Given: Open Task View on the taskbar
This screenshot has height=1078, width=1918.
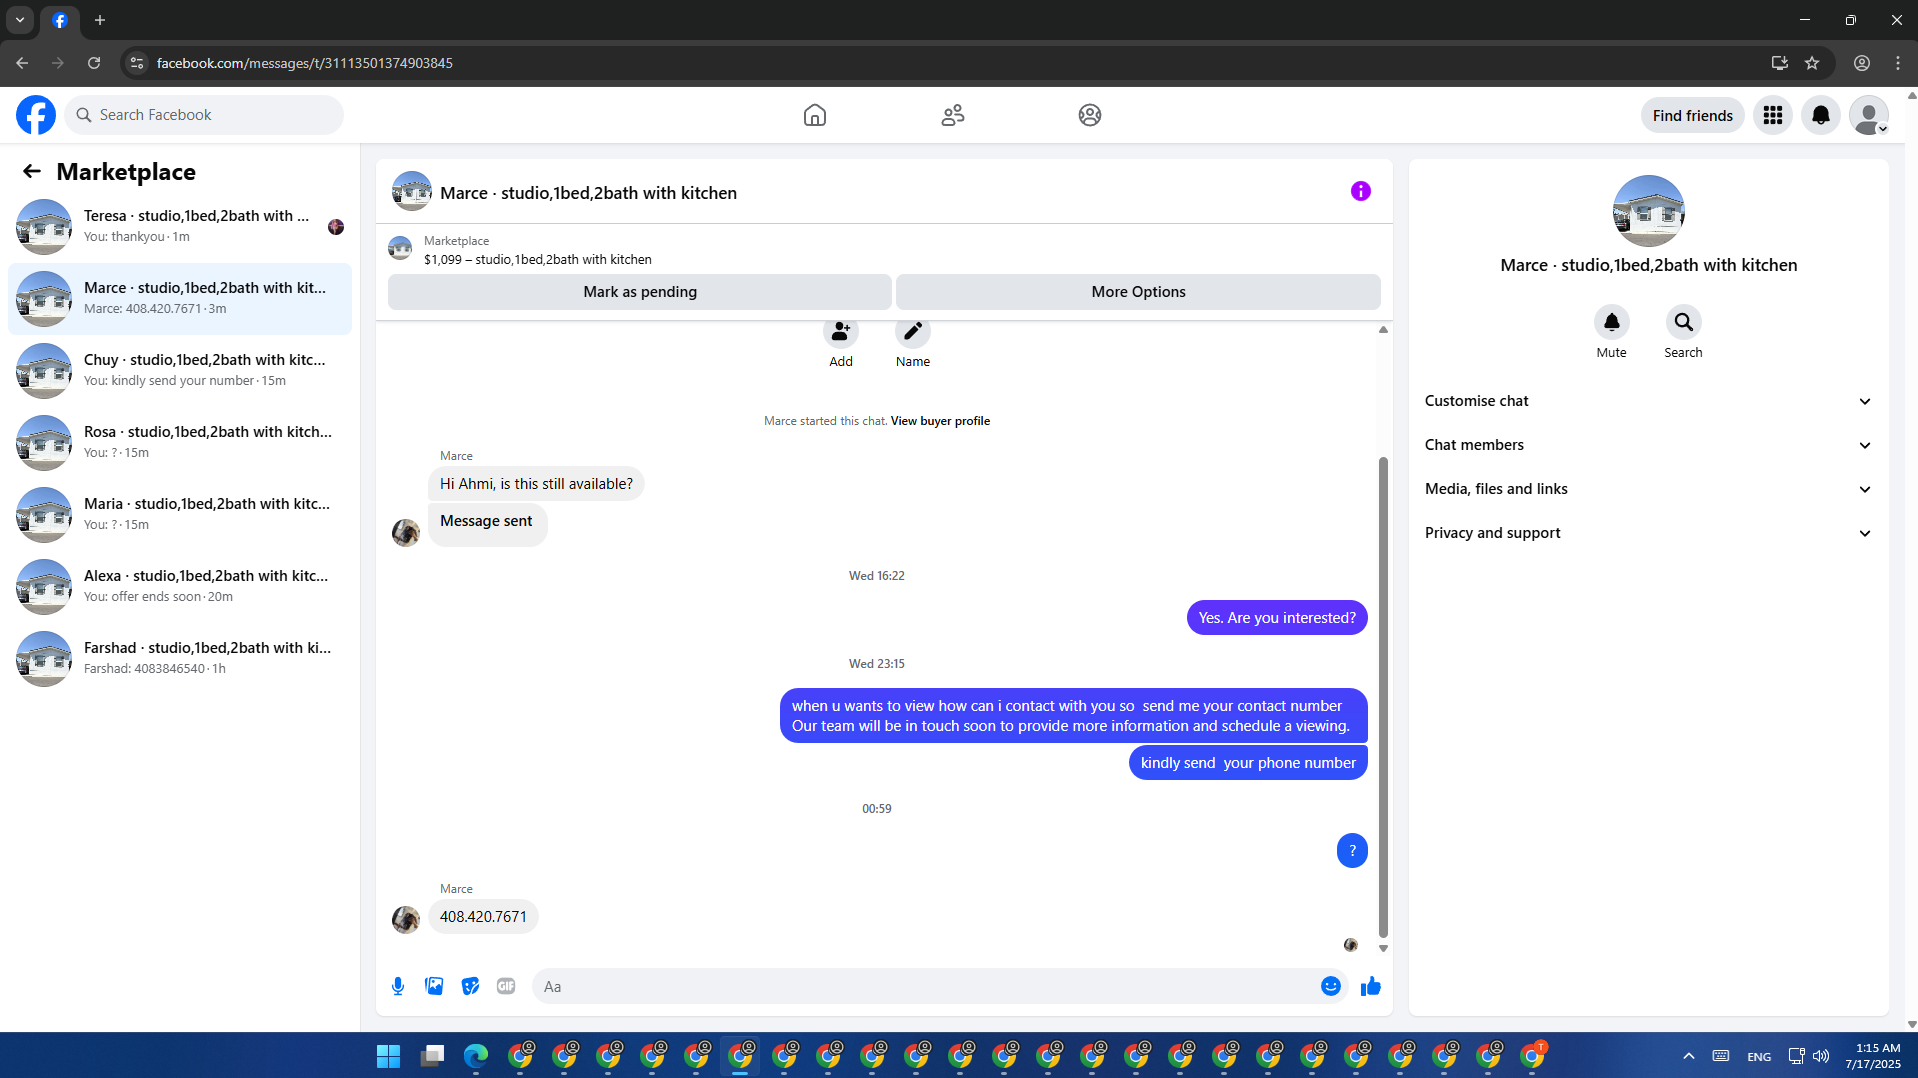Looking at the screenshot, I should click(x=432, y=1056).
